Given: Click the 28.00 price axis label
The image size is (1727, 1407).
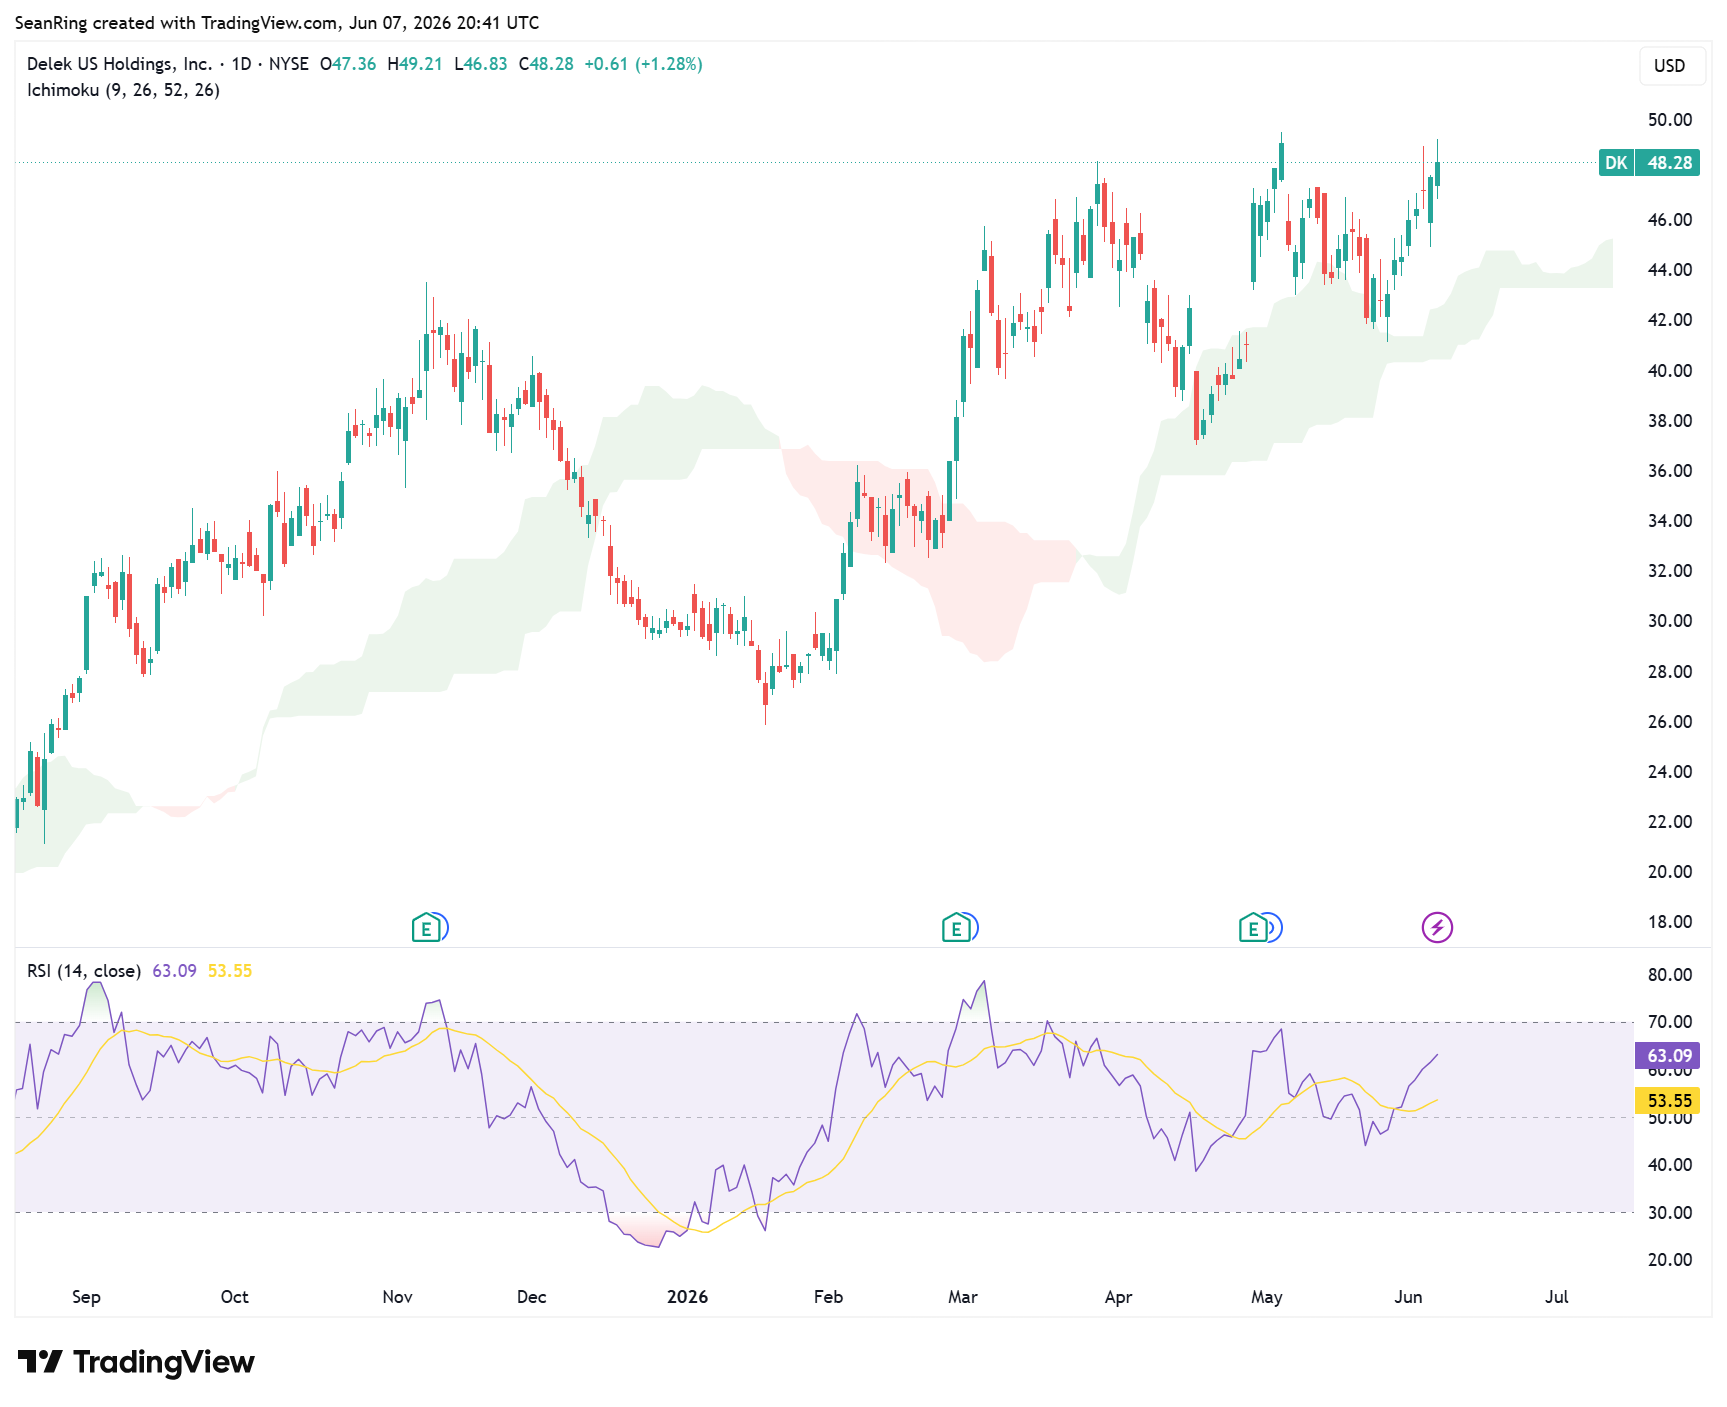Looking at the screenshot, I should (1669, 672).
